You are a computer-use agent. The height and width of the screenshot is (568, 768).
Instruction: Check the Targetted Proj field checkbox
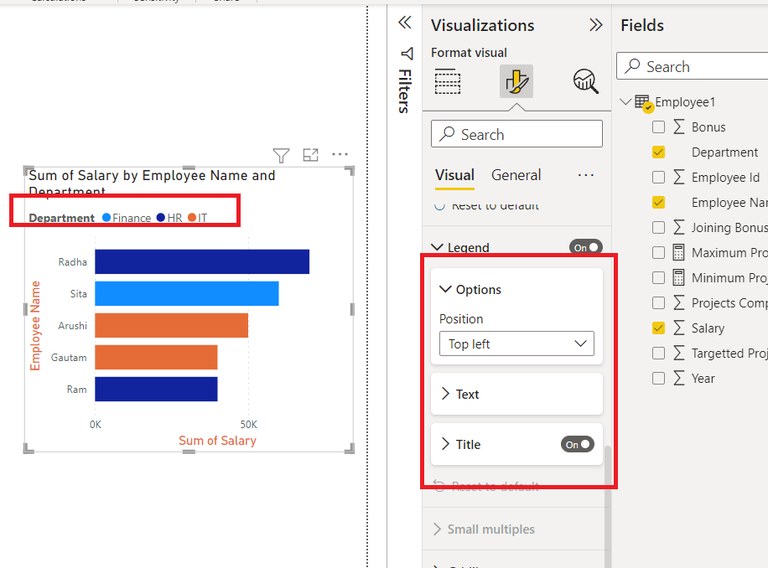(658, 353)
